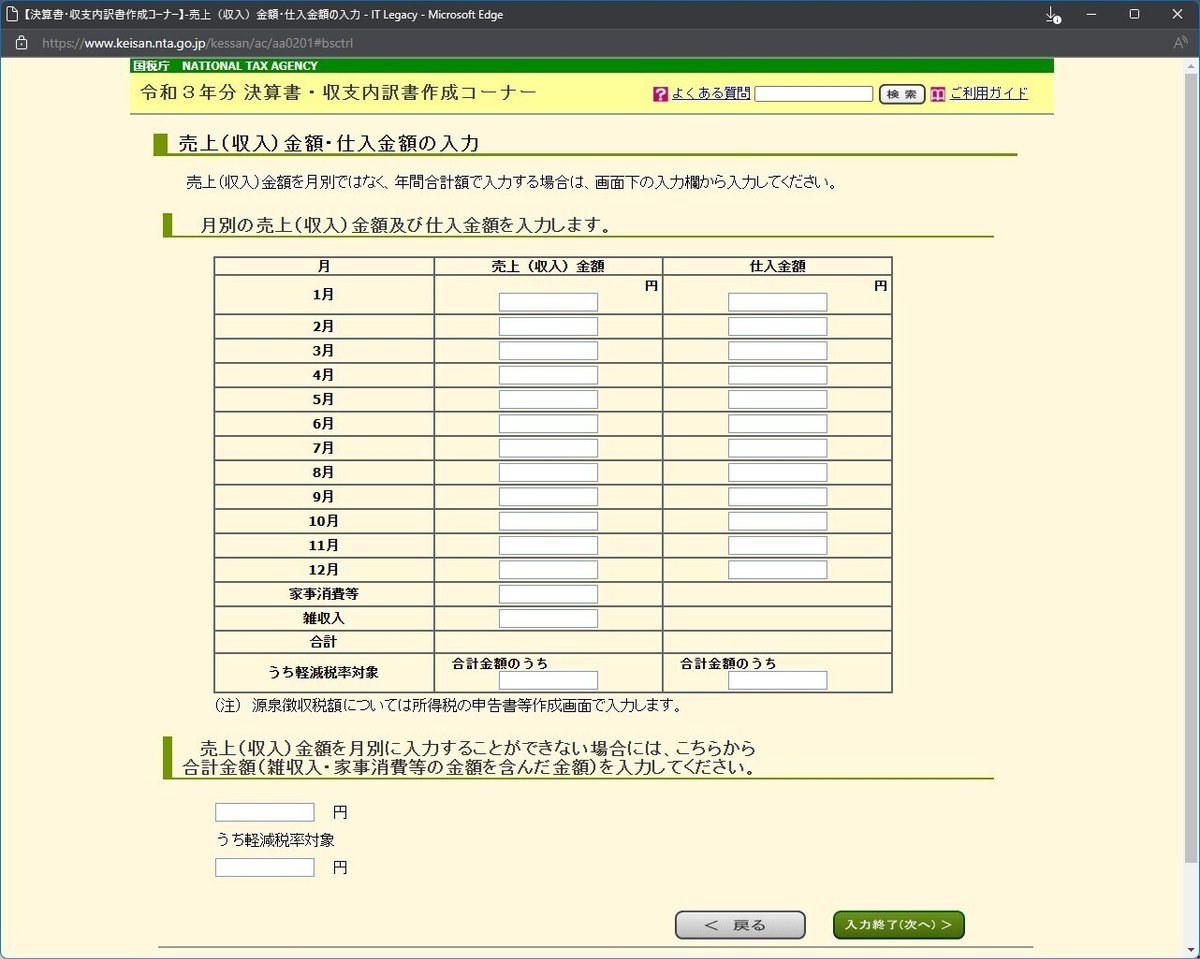1200x959 pixels.
Task: Click the 11月 売上(収入)金額 field
Action: [548, 545]
